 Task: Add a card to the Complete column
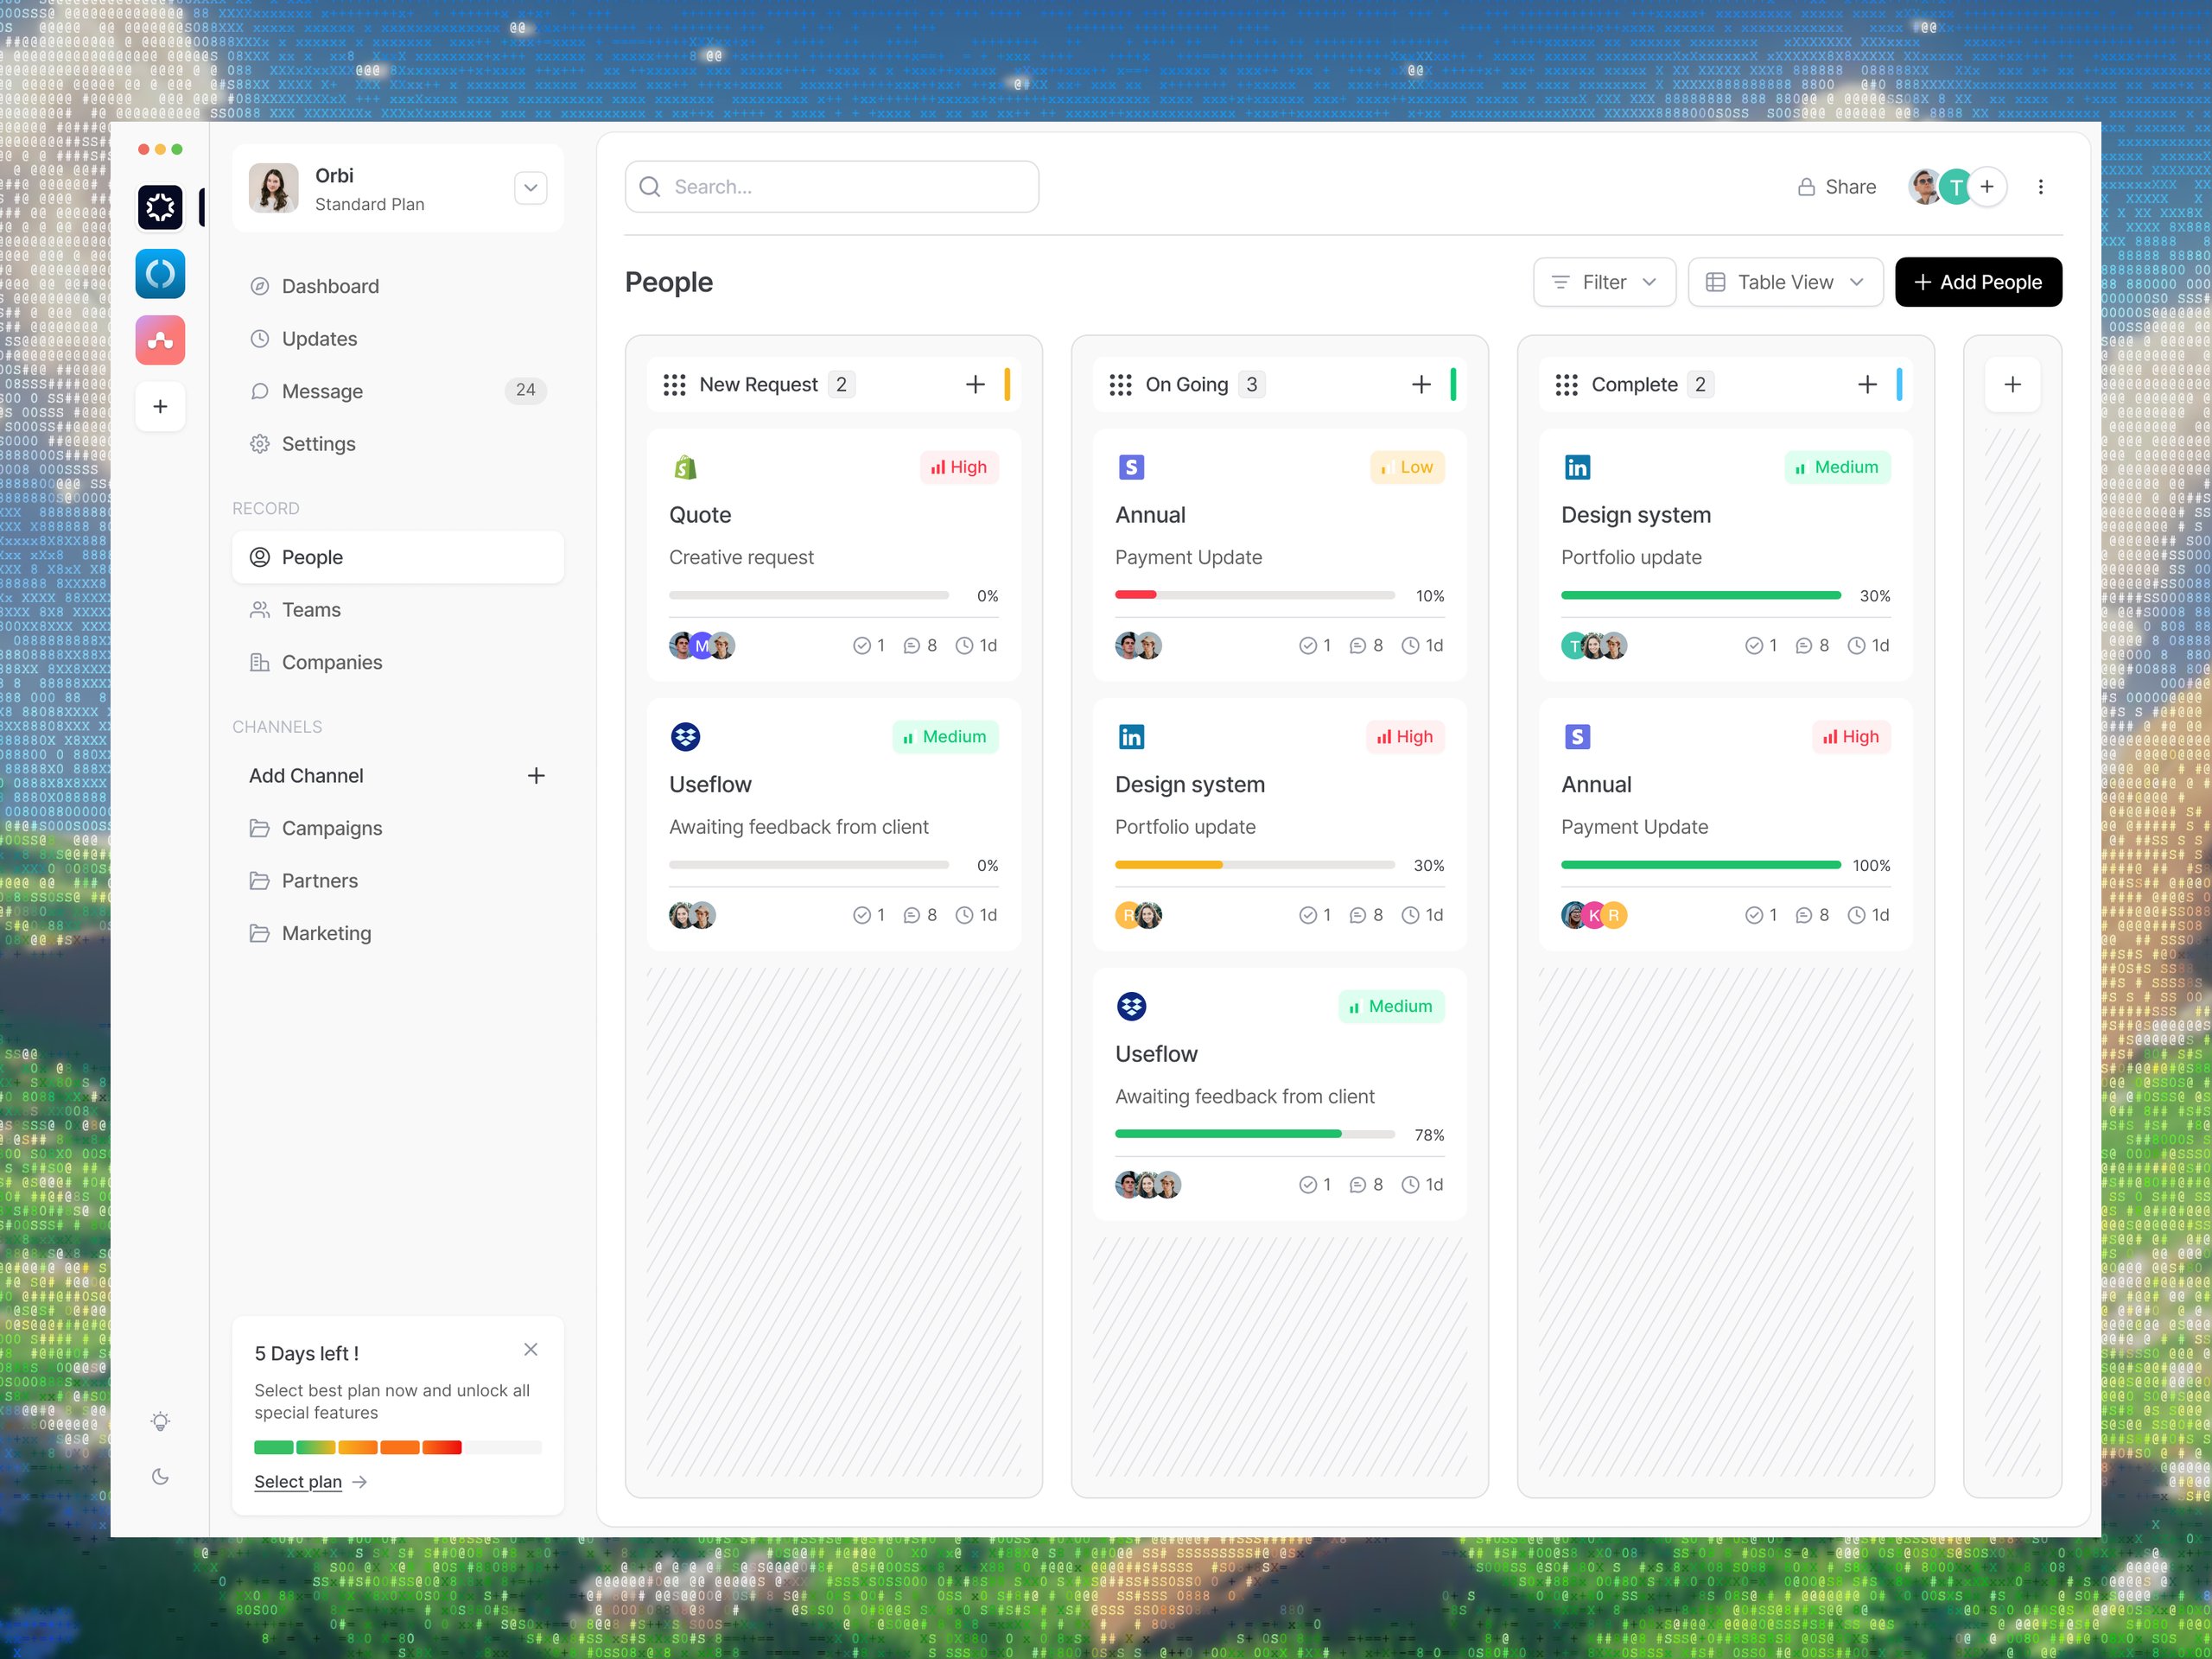point(1867,385)
